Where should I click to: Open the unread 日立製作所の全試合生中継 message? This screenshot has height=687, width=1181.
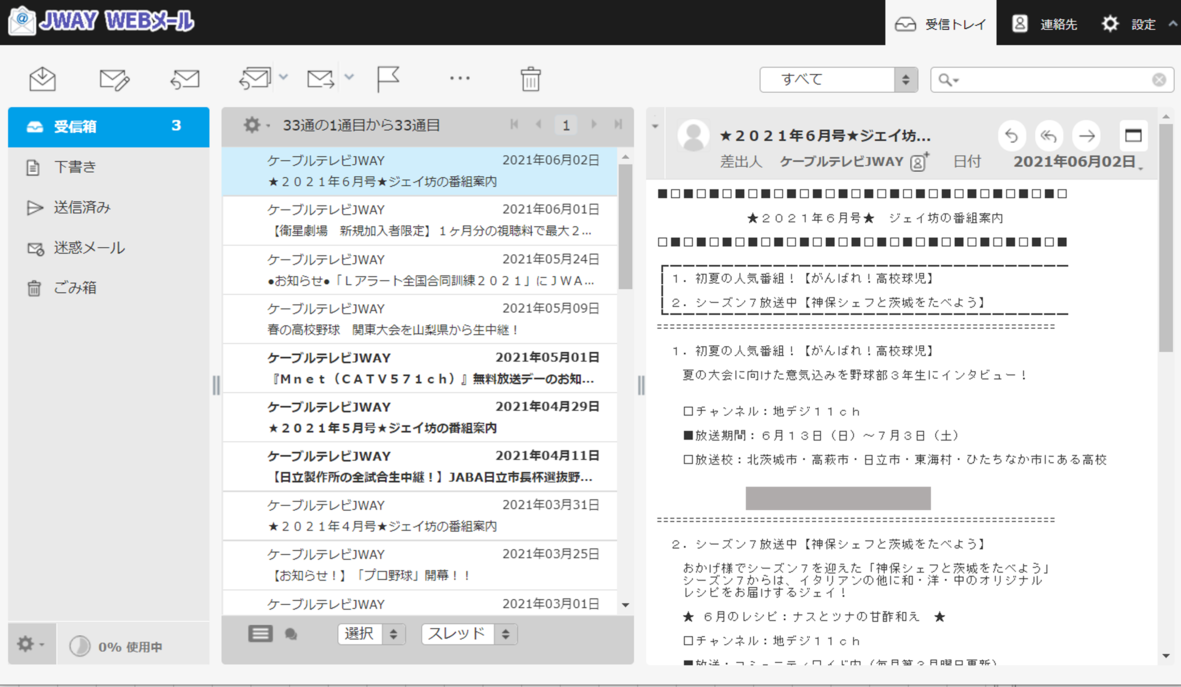point(420,467)
